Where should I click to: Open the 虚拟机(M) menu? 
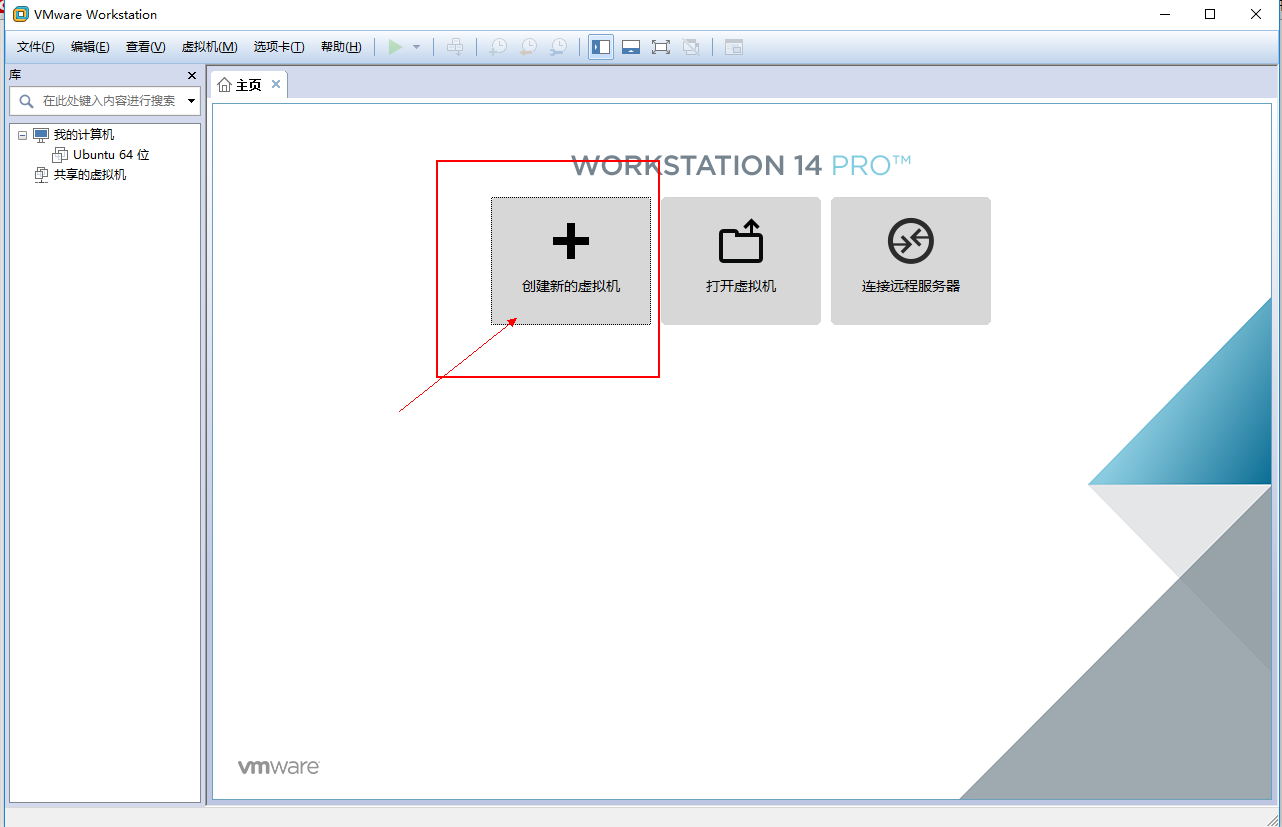point(209,47)
